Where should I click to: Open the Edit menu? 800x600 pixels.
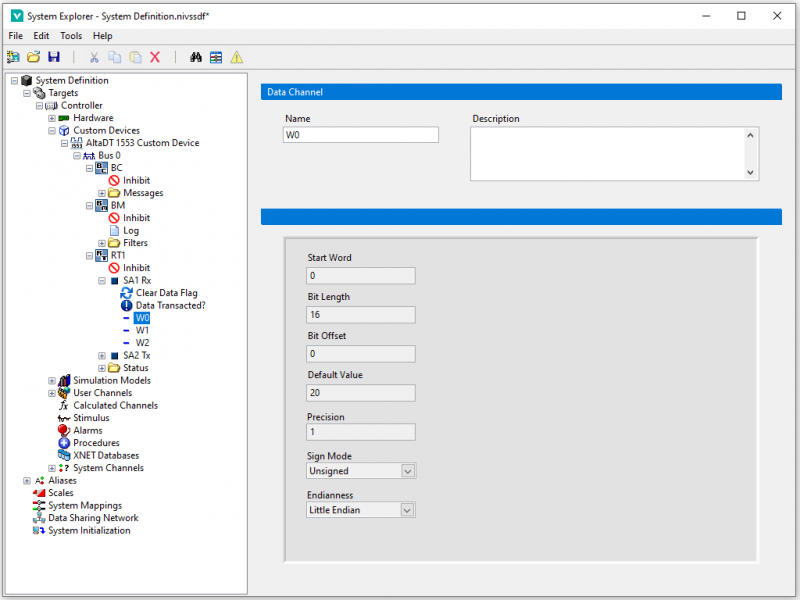pos(41,36)
